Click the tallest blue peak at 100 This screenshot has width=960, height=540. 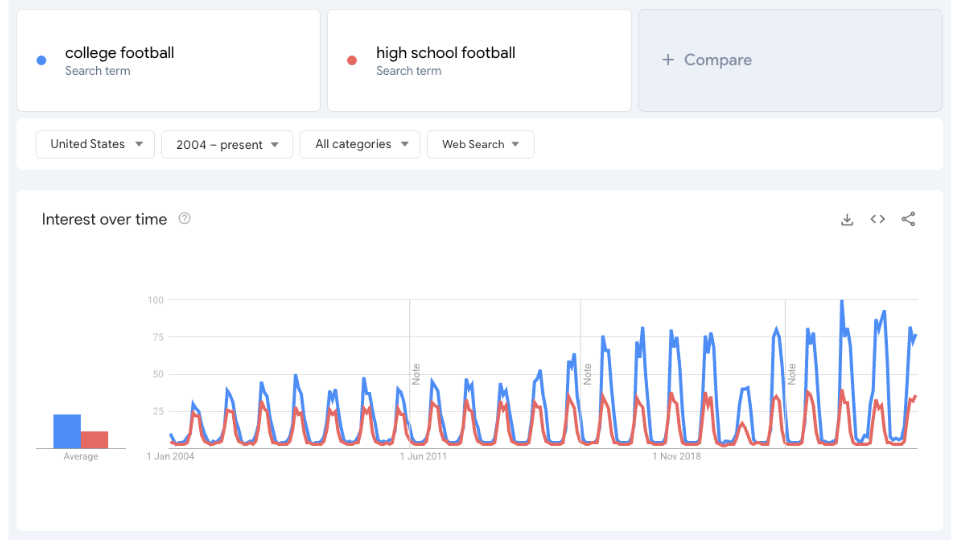click(841, 301)
